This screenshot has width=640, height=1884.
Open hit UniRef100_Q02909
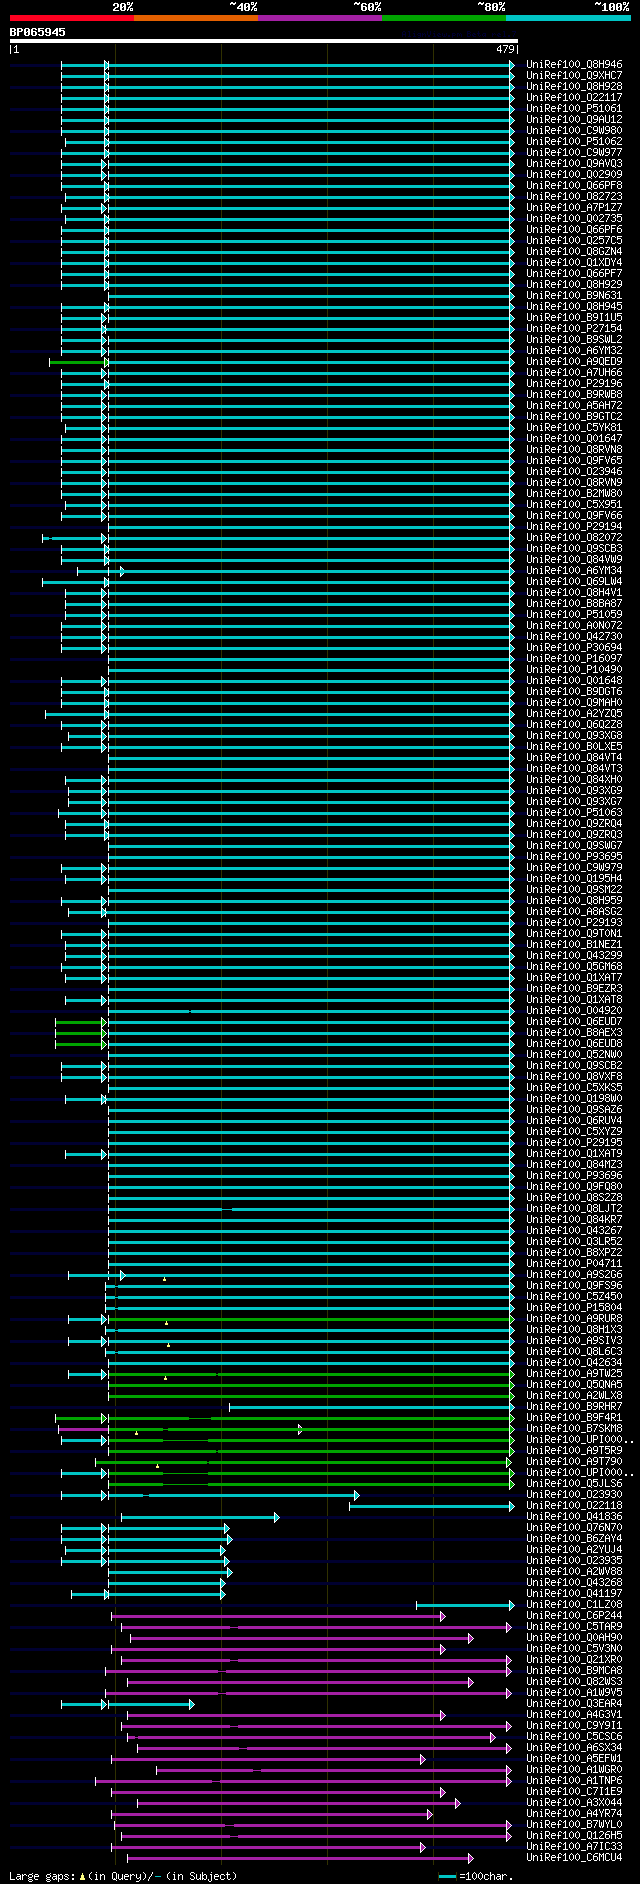point(574,175)
